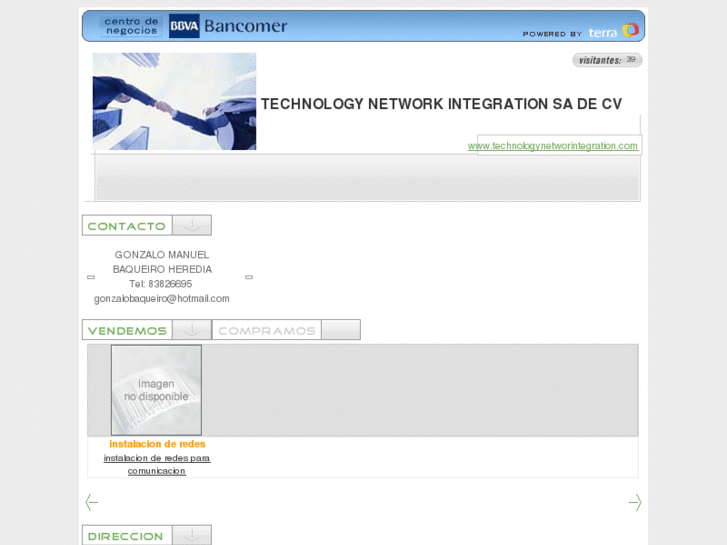This screenshot has height=545, width=727.
Task: Visit www.technologynetworintegration.com link
Action: tap(553, 146)
